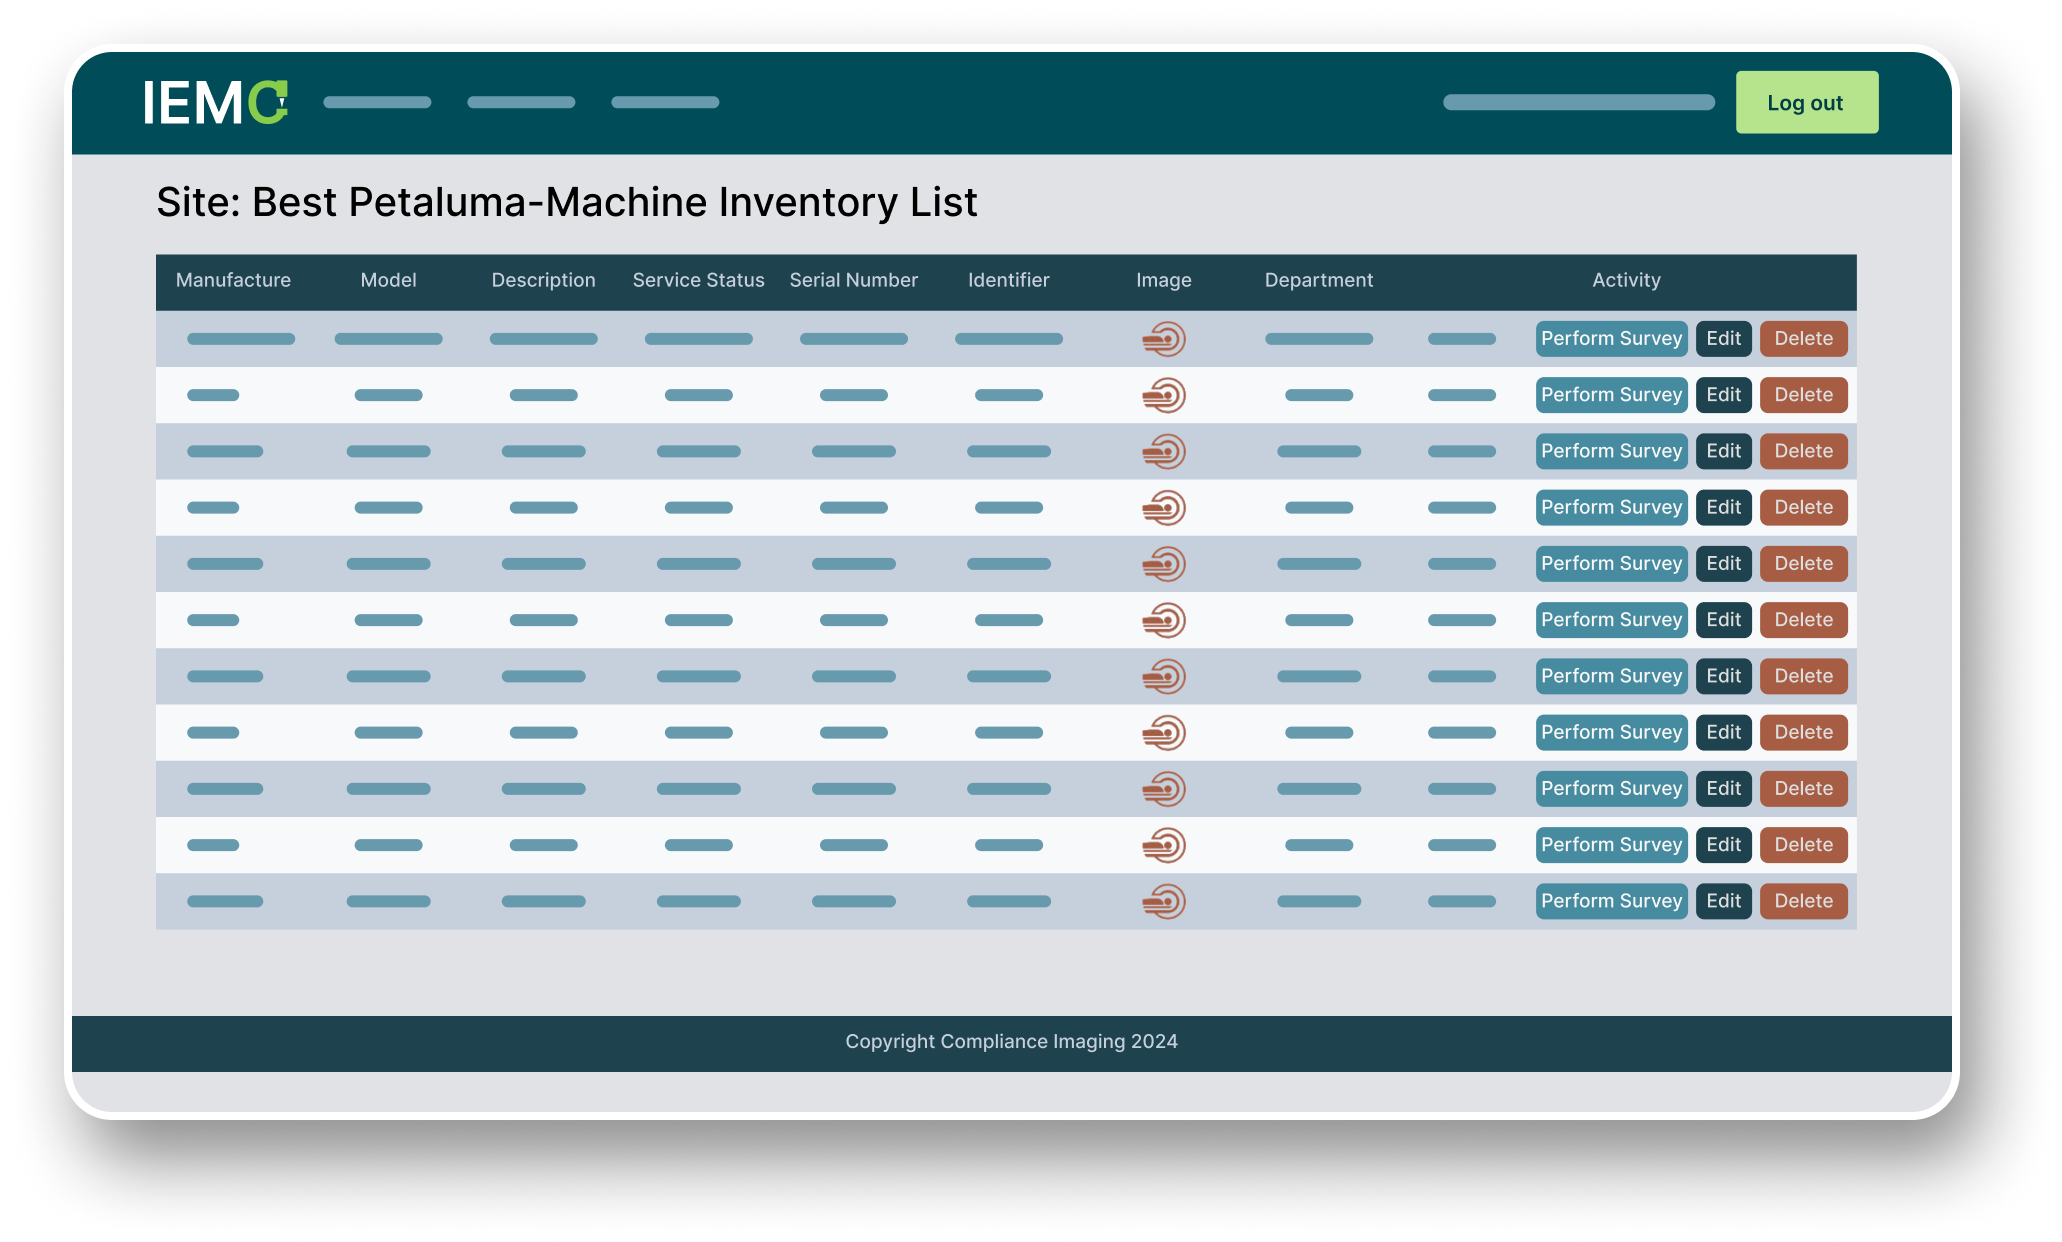This screenshot has height=1242, width=2062.
Task: Open the machine image icon in second row
Action: tap(1164, 395)
